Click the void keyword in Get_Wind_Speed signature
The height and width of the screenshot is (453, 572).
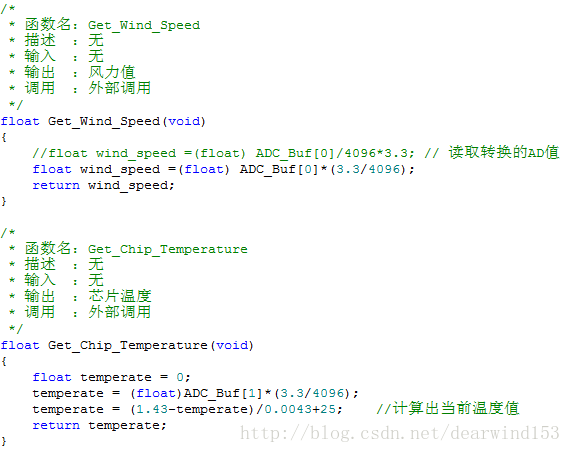click(x=184, y=121)
